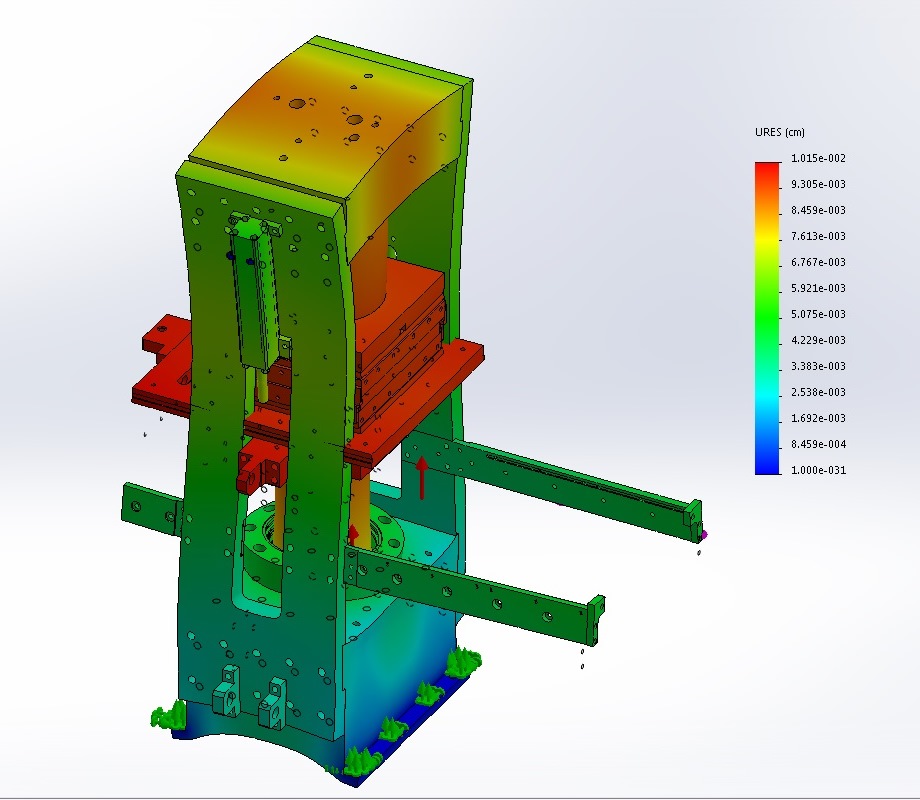The image size is (920, 800).
Task: Select the URES (cm) legend title
Action: 780,132
